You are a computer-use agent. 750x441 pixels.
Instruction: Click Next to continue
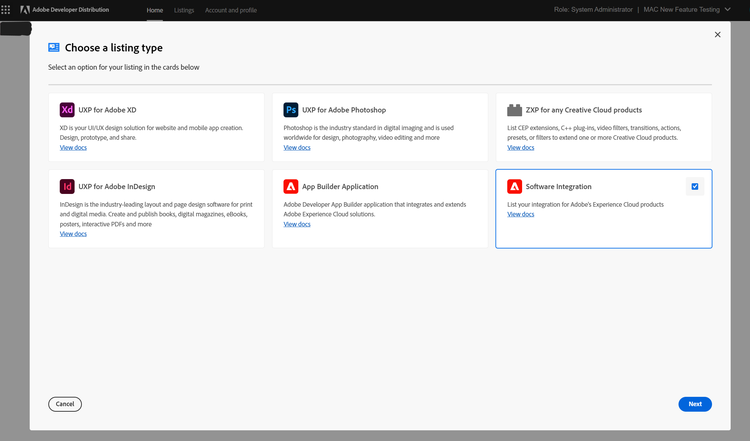point(695,404)
